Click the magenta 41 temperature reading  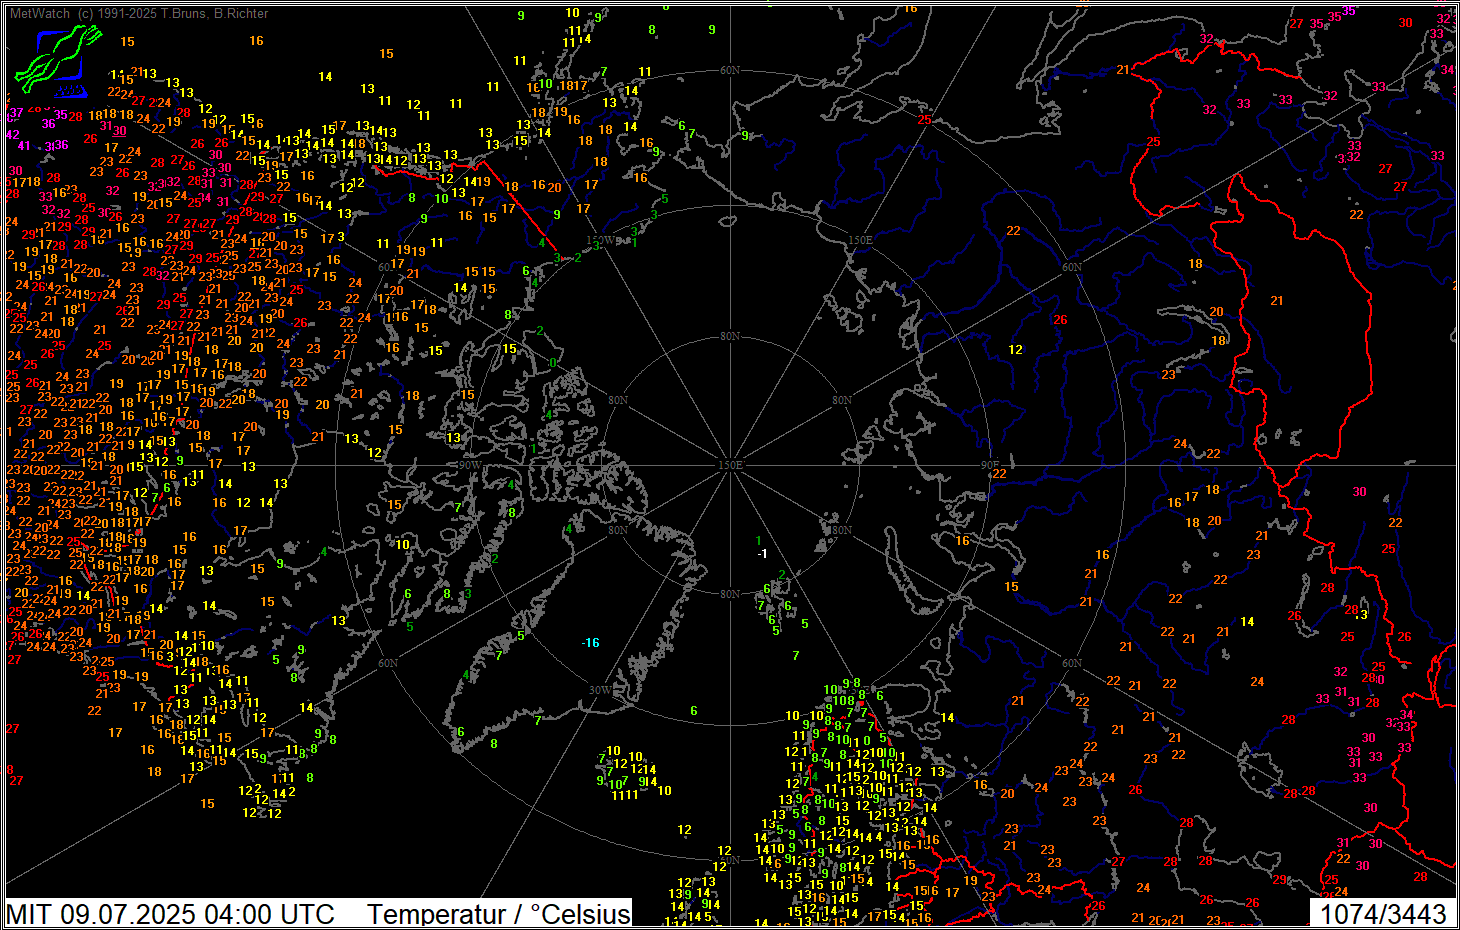tap(24, 146)
